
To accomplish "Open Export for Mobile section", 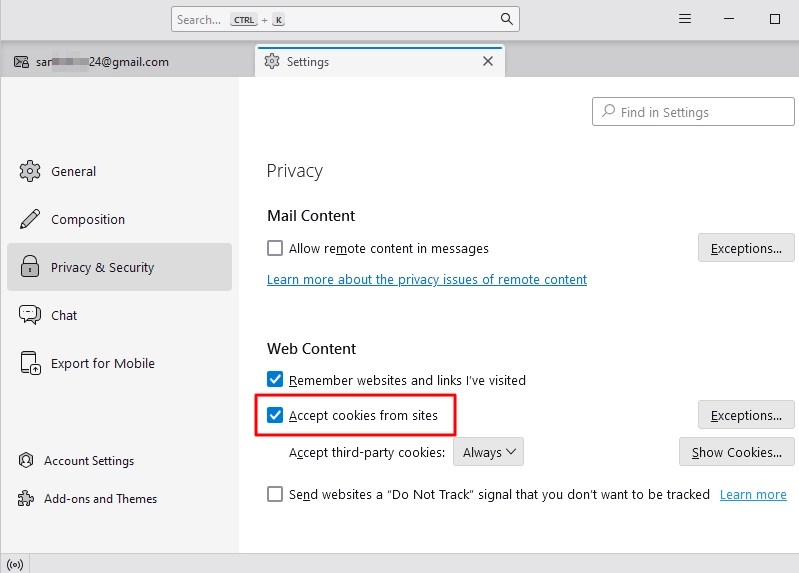I will pos(119,363).
